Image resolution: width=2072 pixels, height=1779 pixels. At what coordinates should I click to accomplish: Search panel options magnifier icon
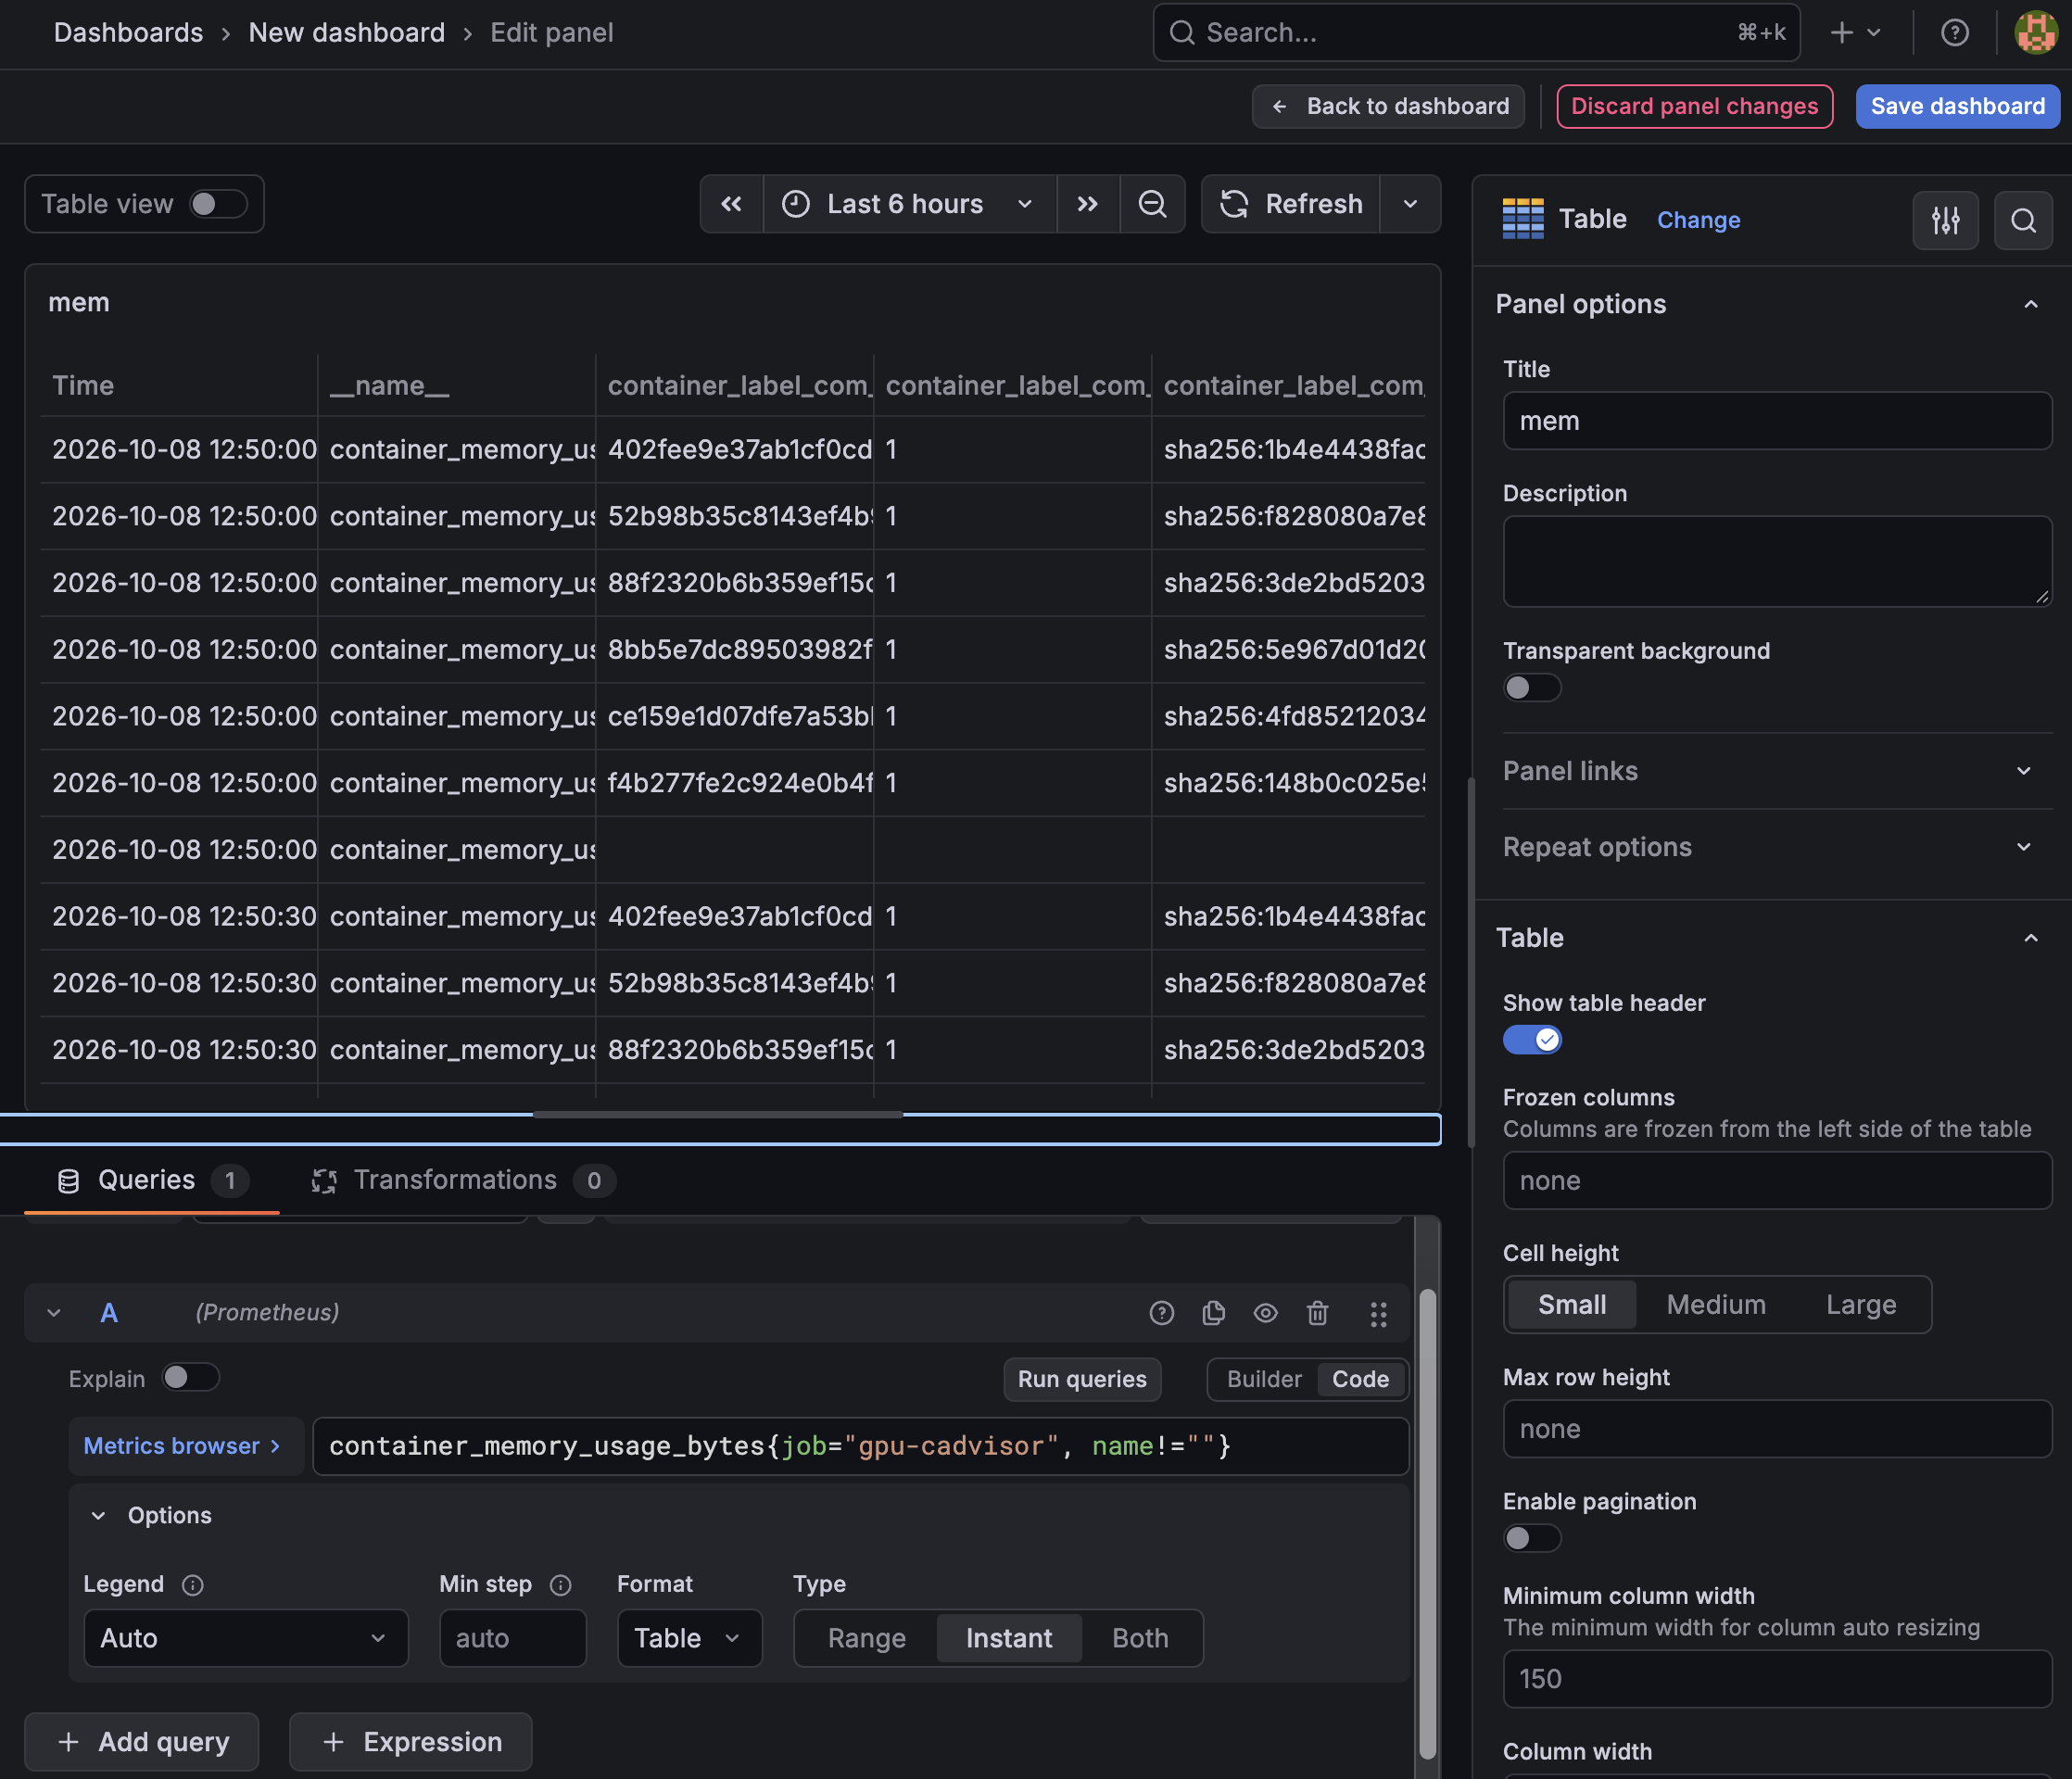[x=2023, y=220]
